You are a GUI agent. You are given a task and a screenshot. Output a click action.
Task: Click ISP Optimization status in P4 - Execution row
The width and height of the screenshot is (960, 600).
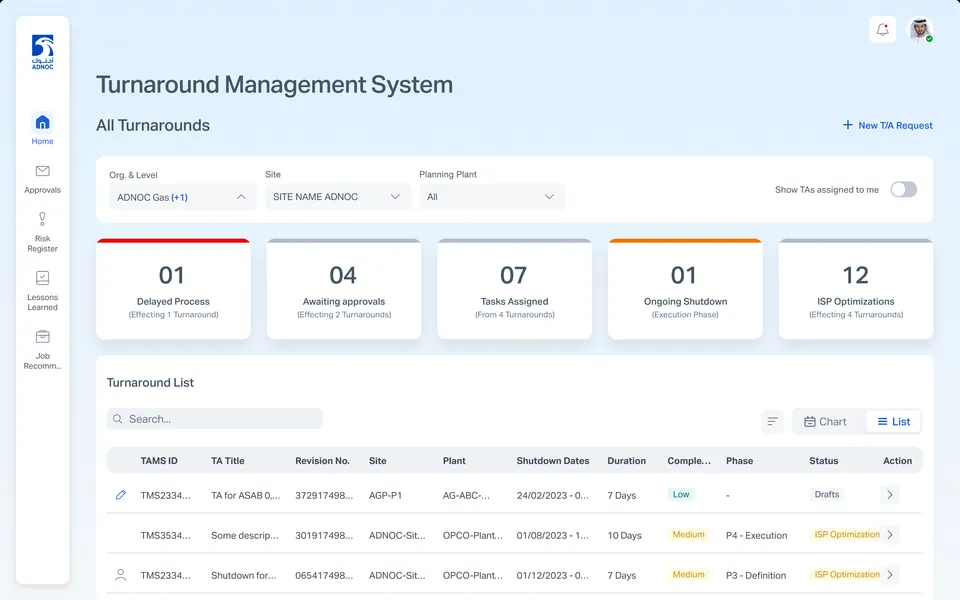847,534
